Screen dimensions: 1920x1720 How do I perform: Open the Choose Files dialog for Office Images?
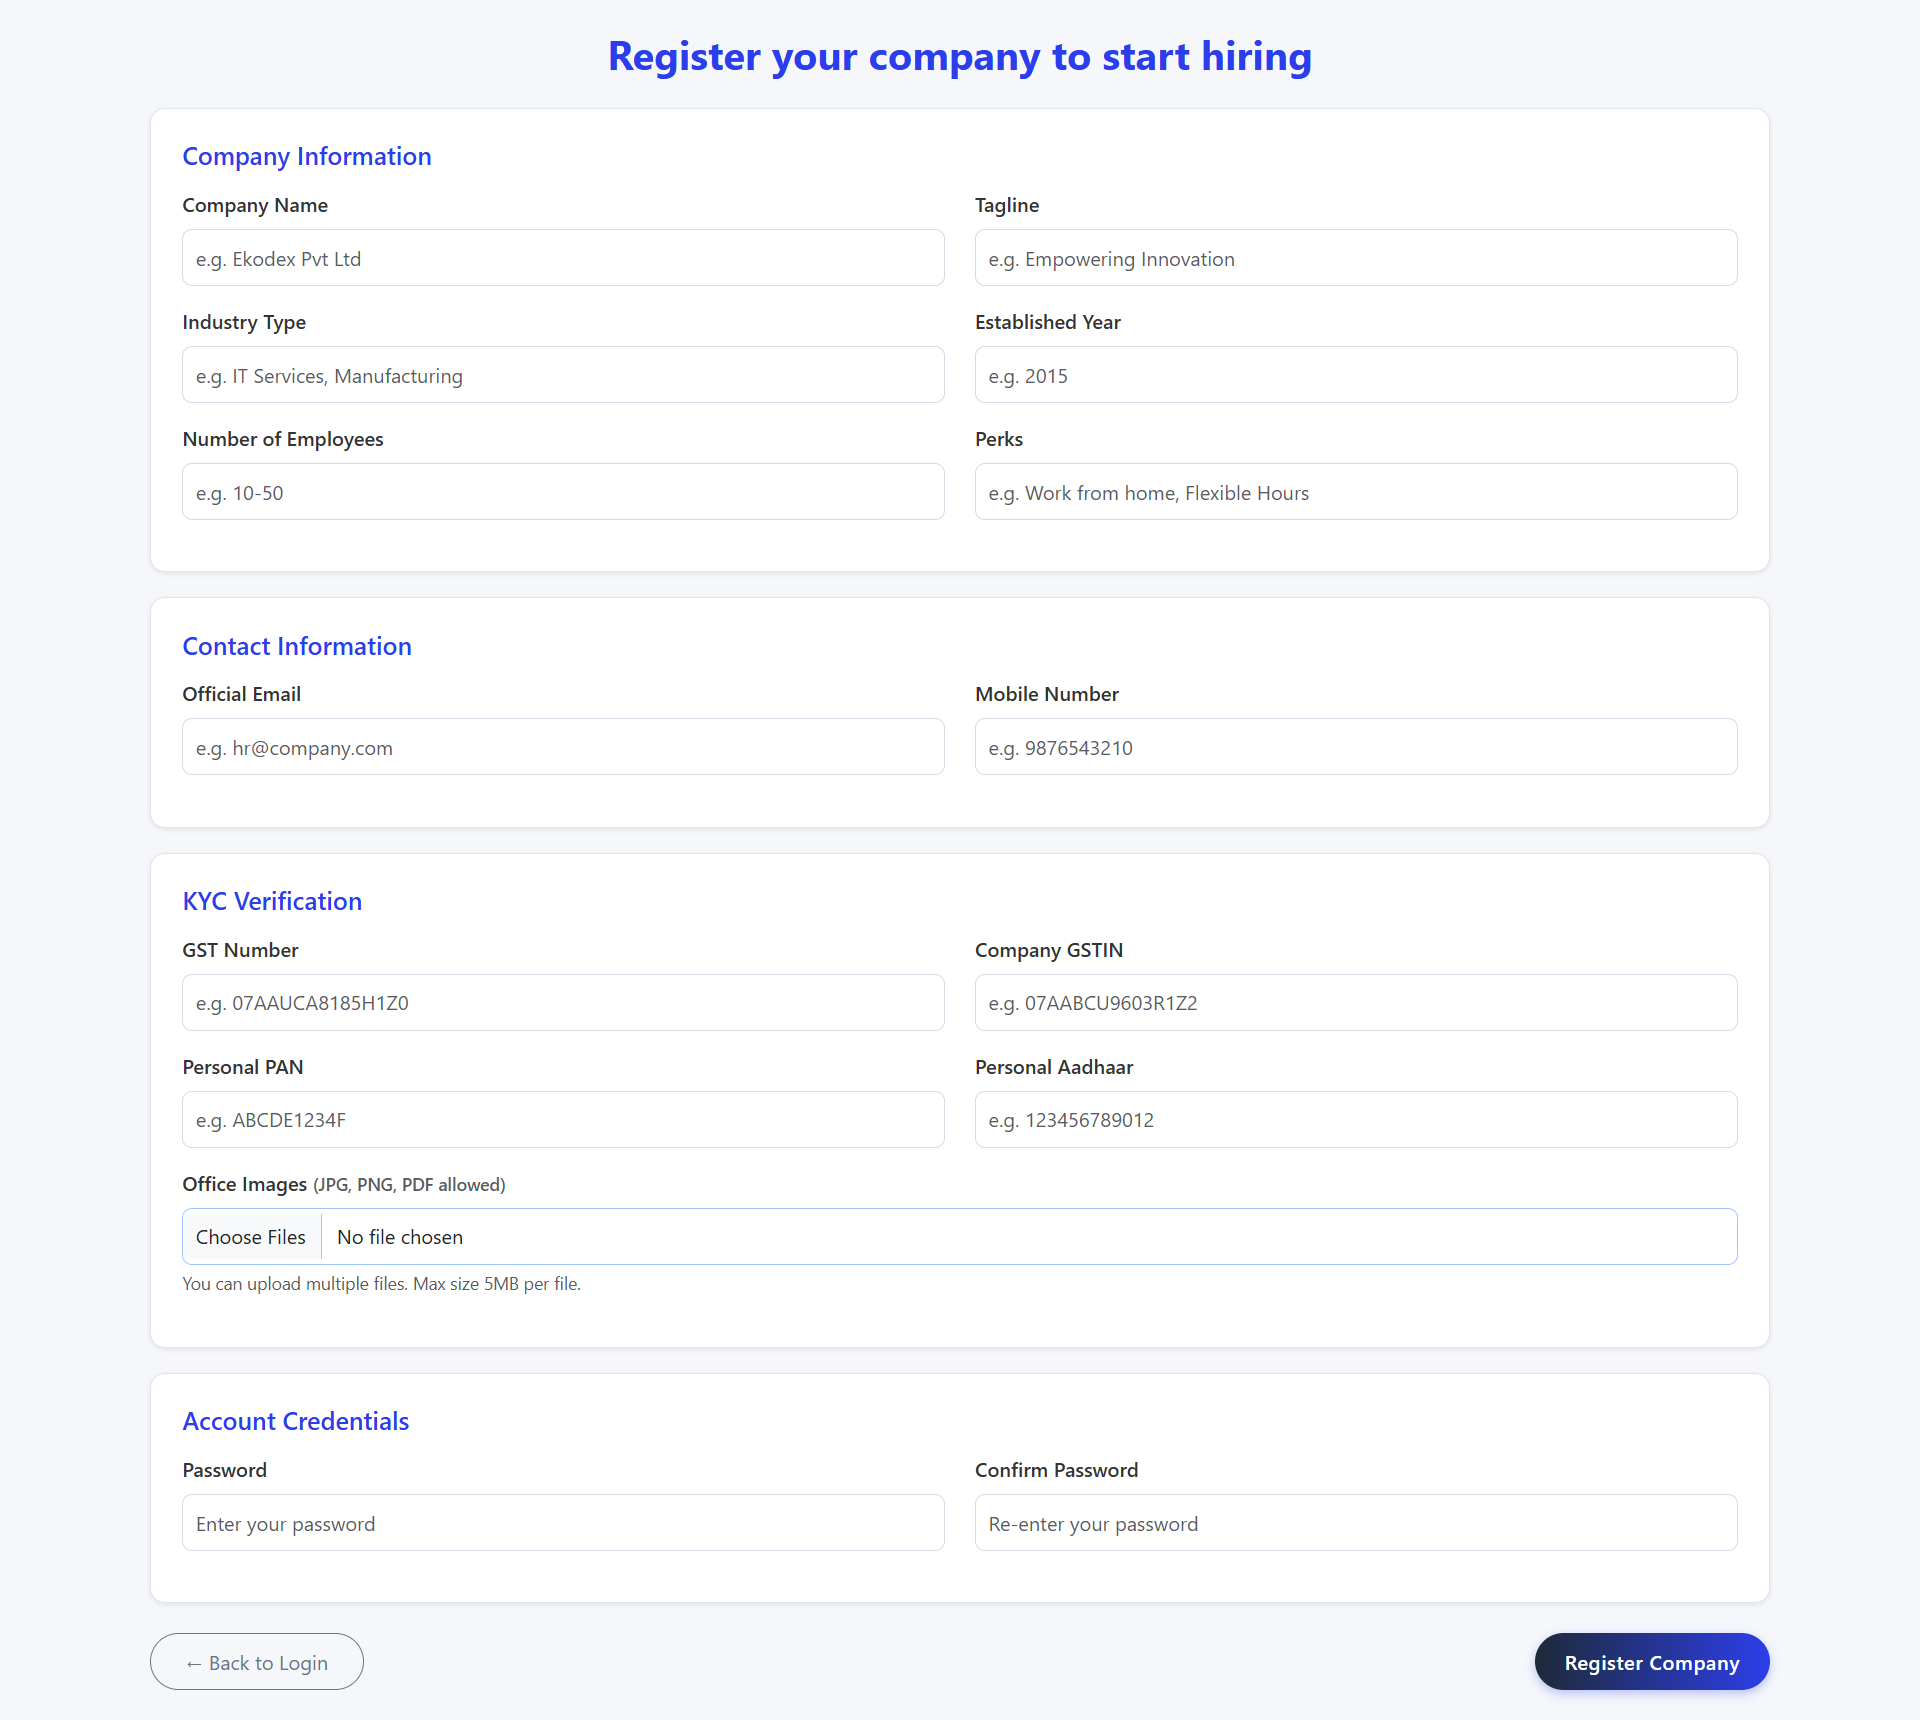251,1236
